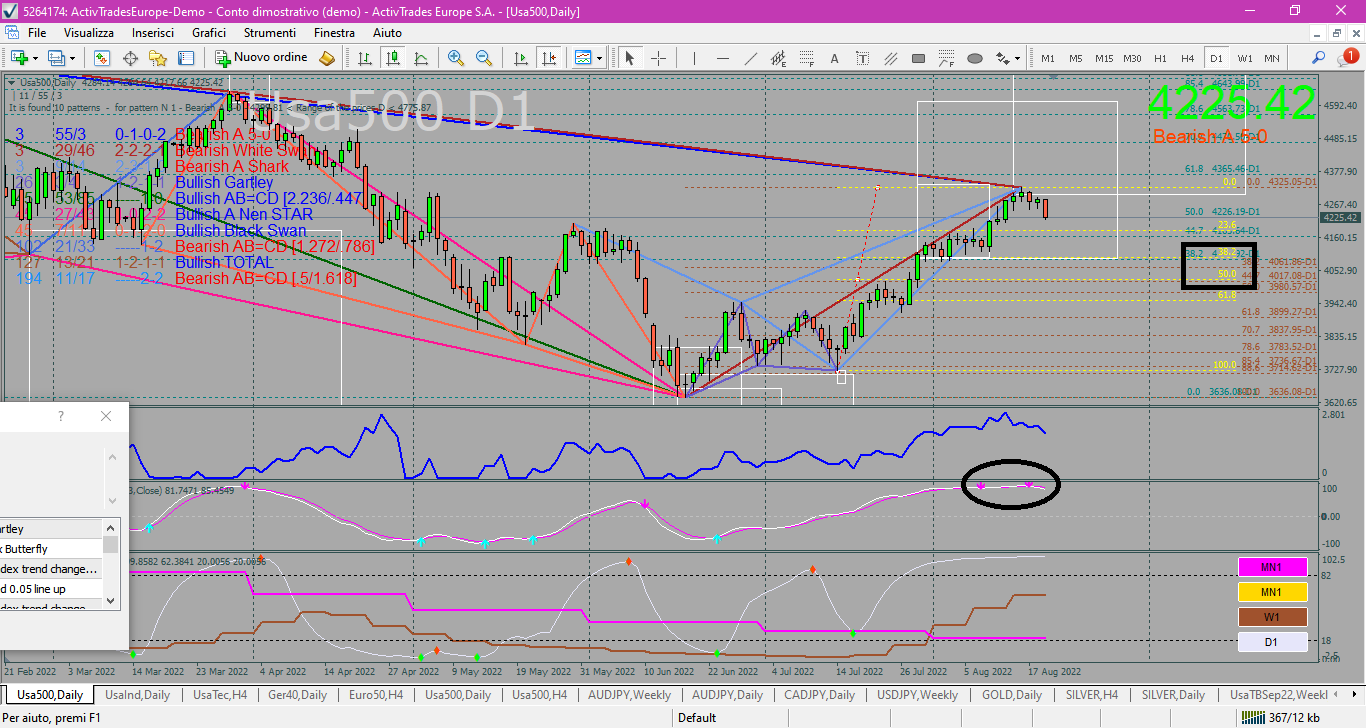
Task: Select the cursor arrow tool
Action: tap(630, 58)
